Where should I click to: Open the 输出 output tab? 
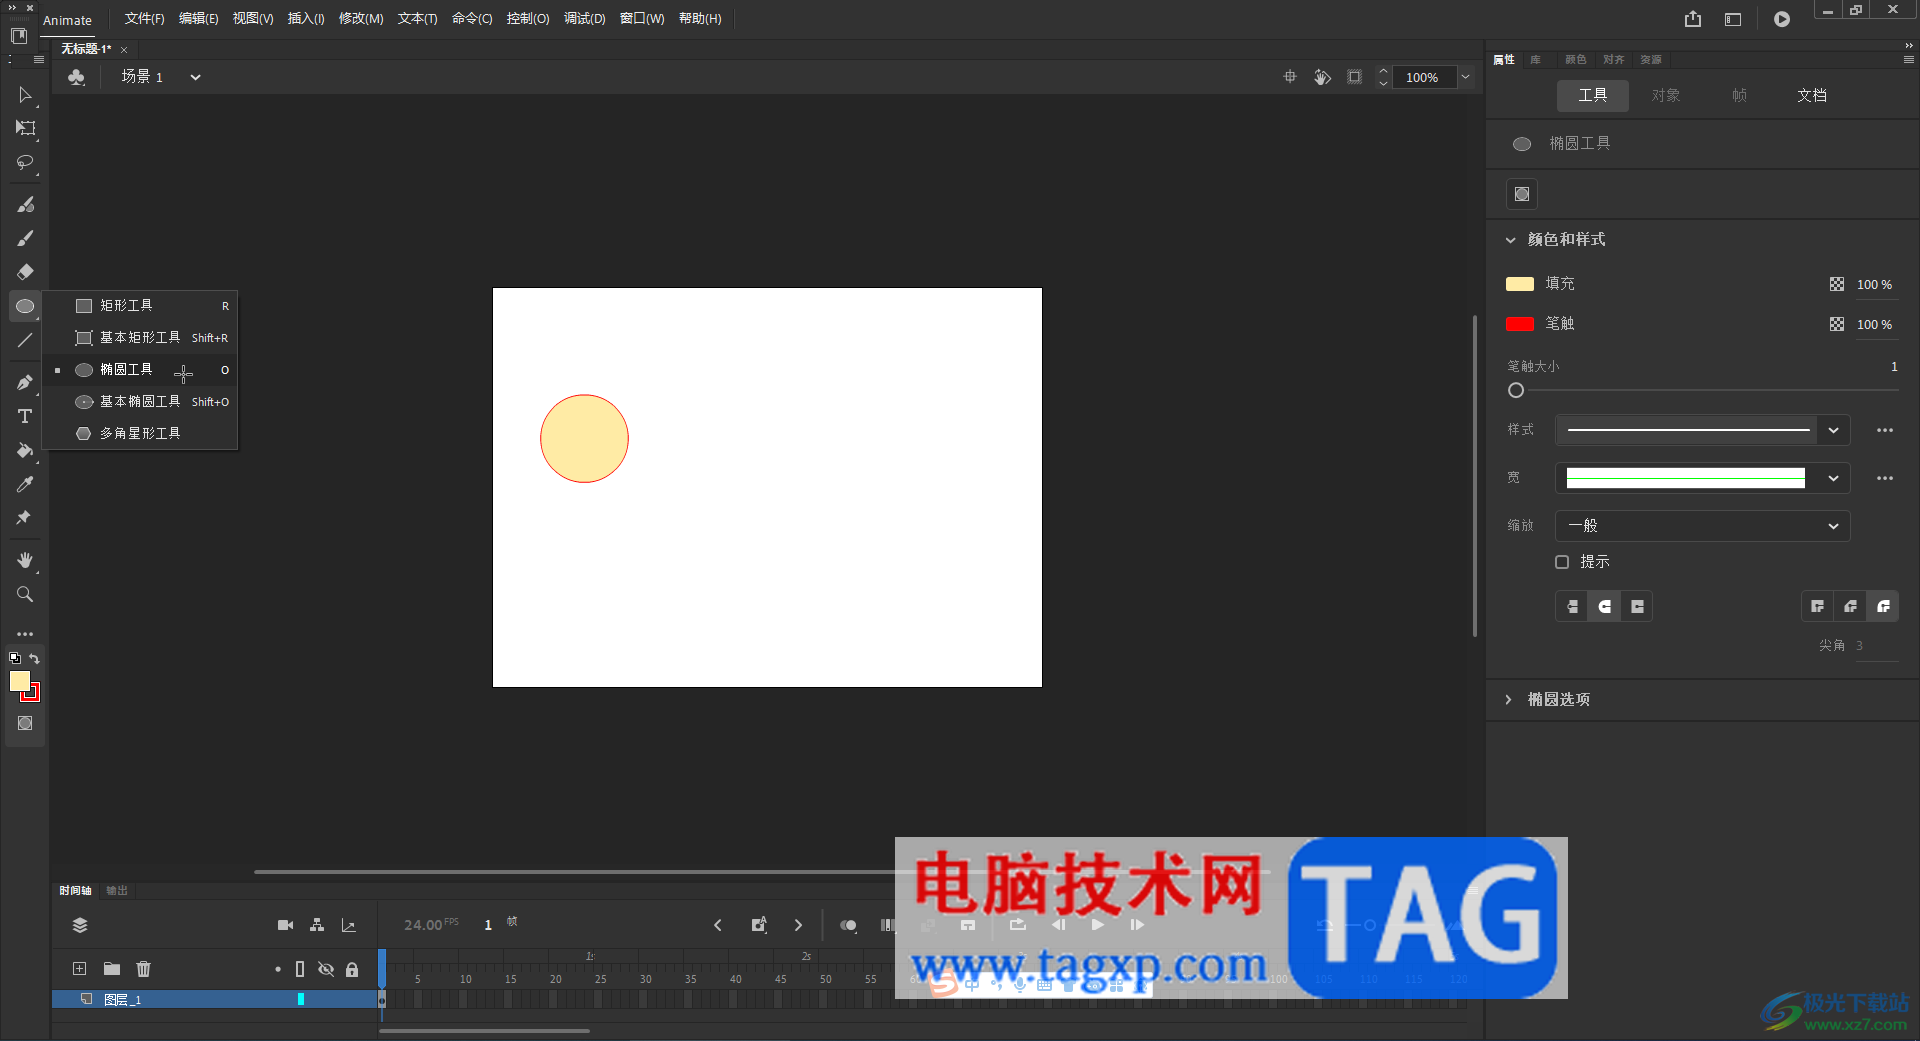(x=117, y=891)
